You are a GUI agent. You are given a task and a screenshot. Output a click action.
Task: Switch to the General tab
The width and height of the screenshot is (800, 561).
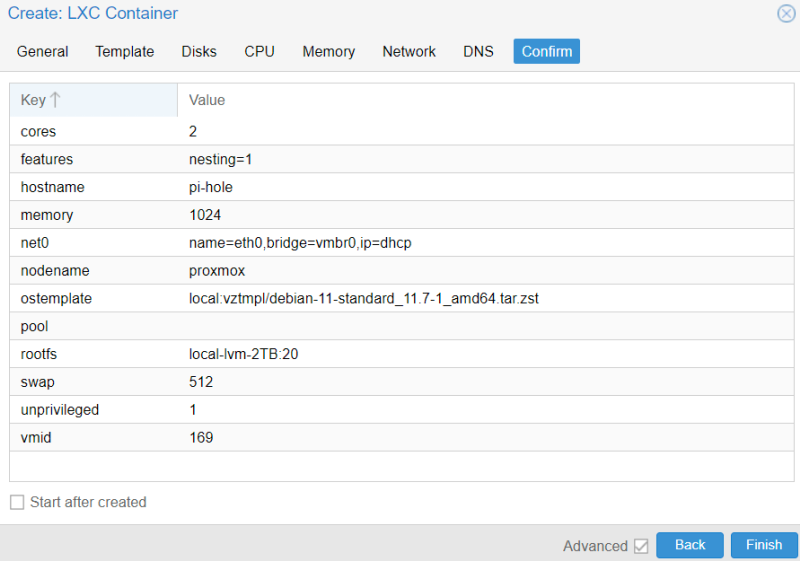tap(43, 51)
